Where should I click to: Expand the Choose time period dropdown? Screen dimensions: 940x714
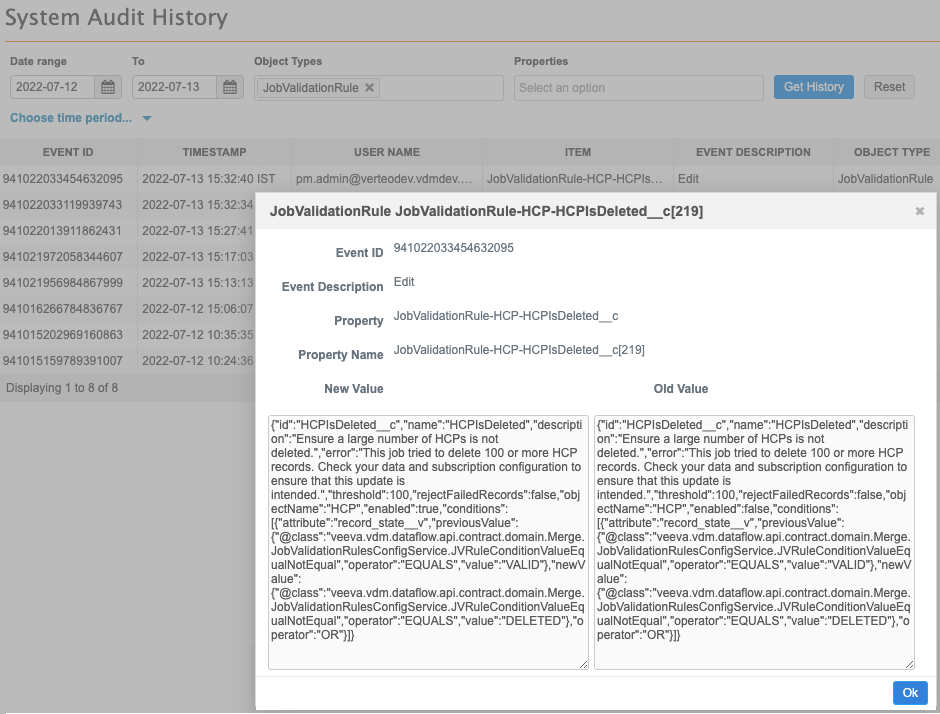80,118
